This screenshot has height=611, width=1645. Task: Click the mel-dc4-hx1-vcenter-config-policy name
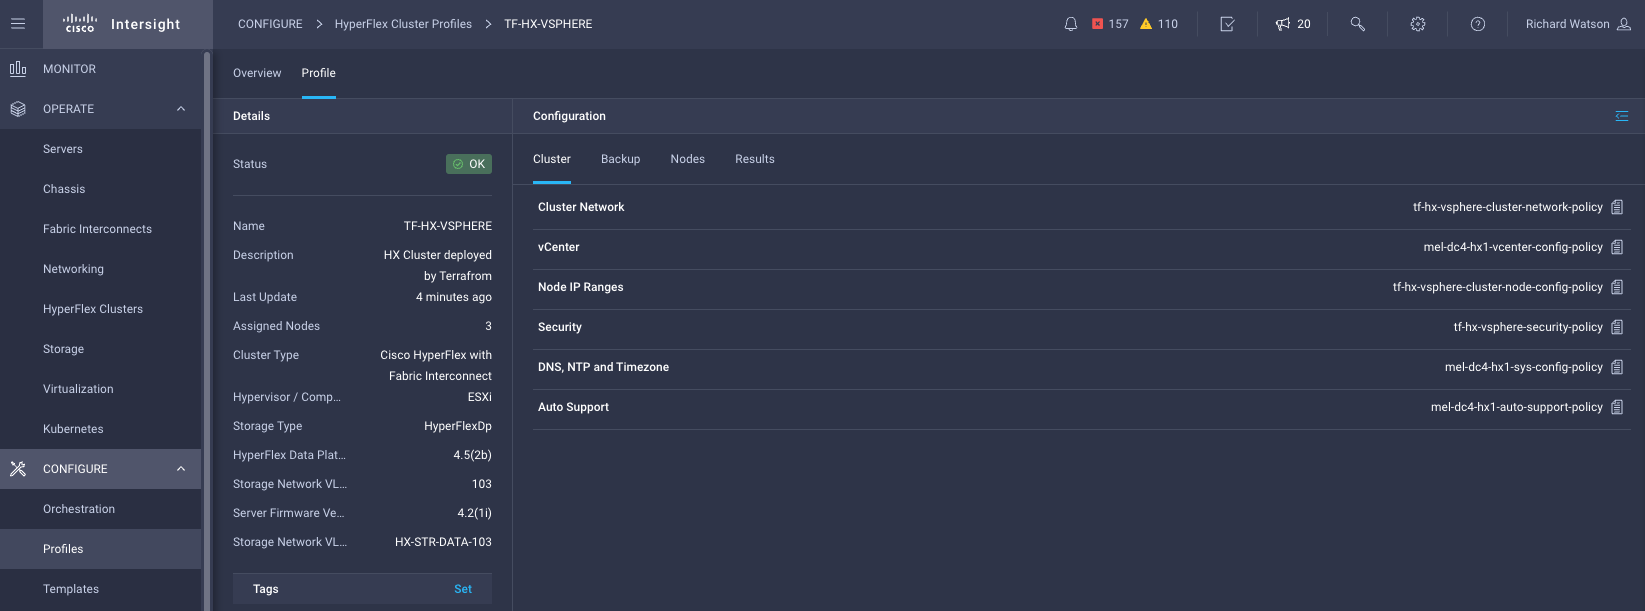pos(1513,247)
